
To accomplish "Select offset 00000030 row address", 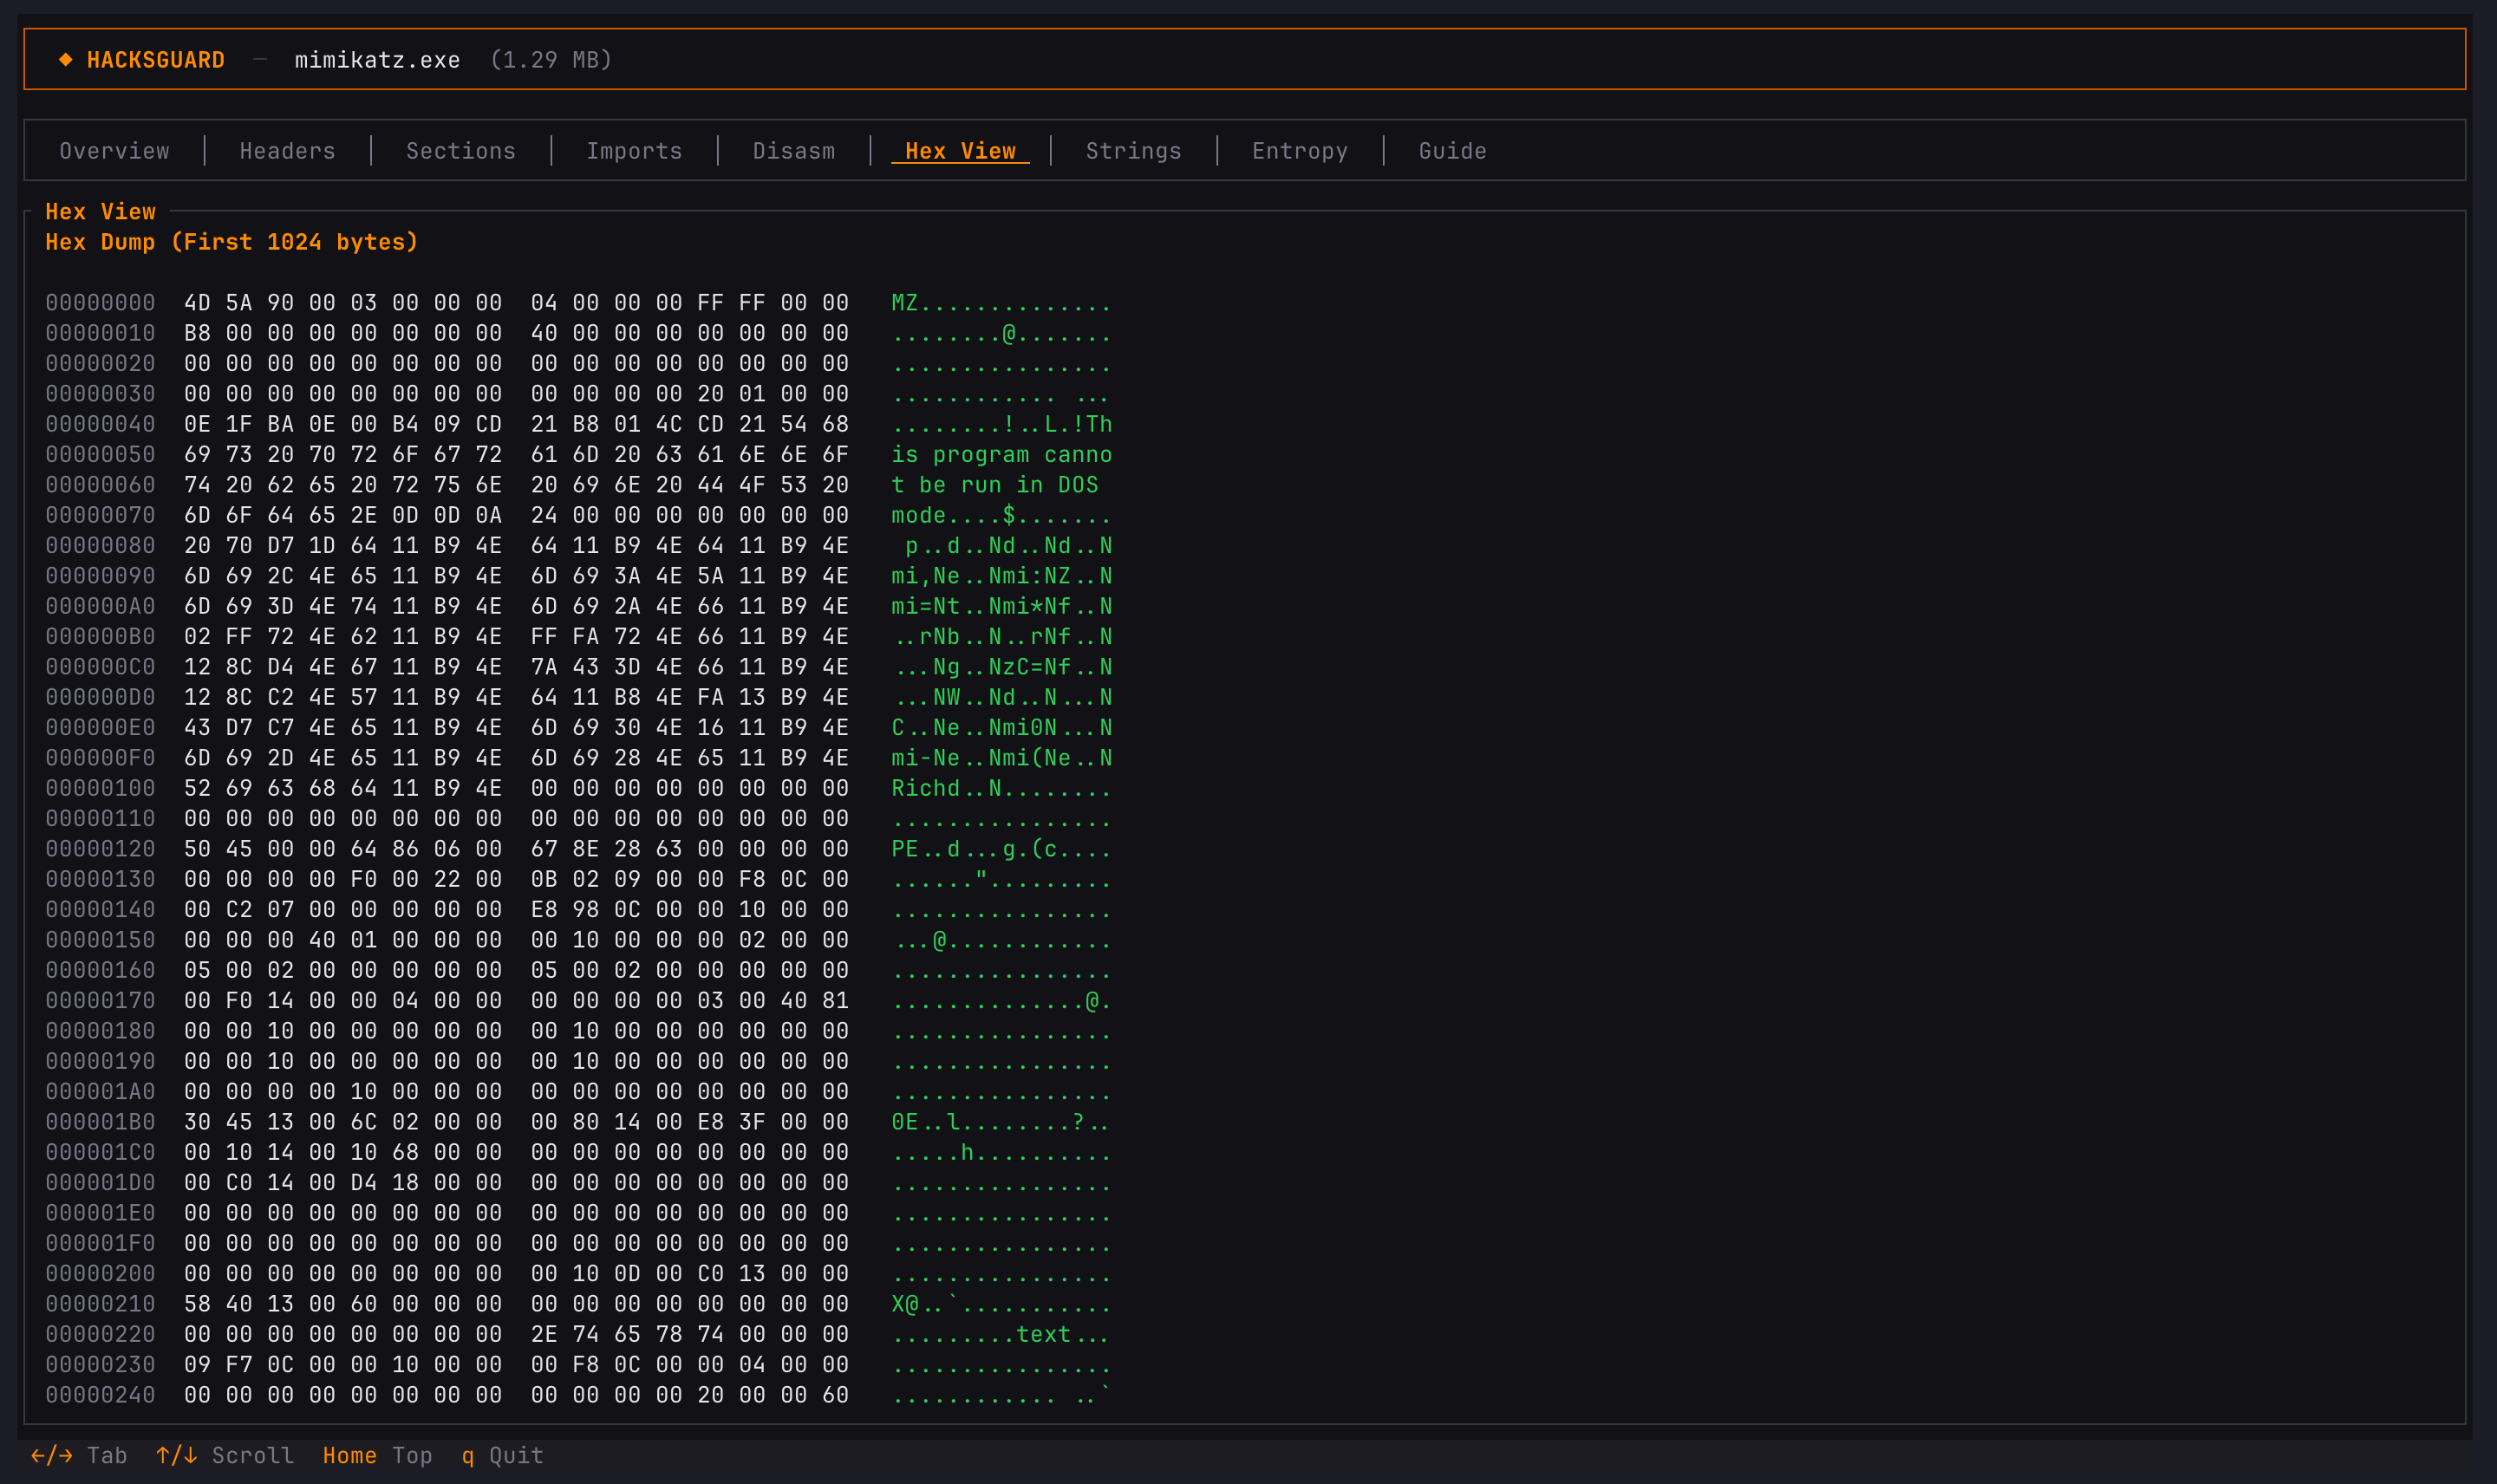I will (100, 394).
